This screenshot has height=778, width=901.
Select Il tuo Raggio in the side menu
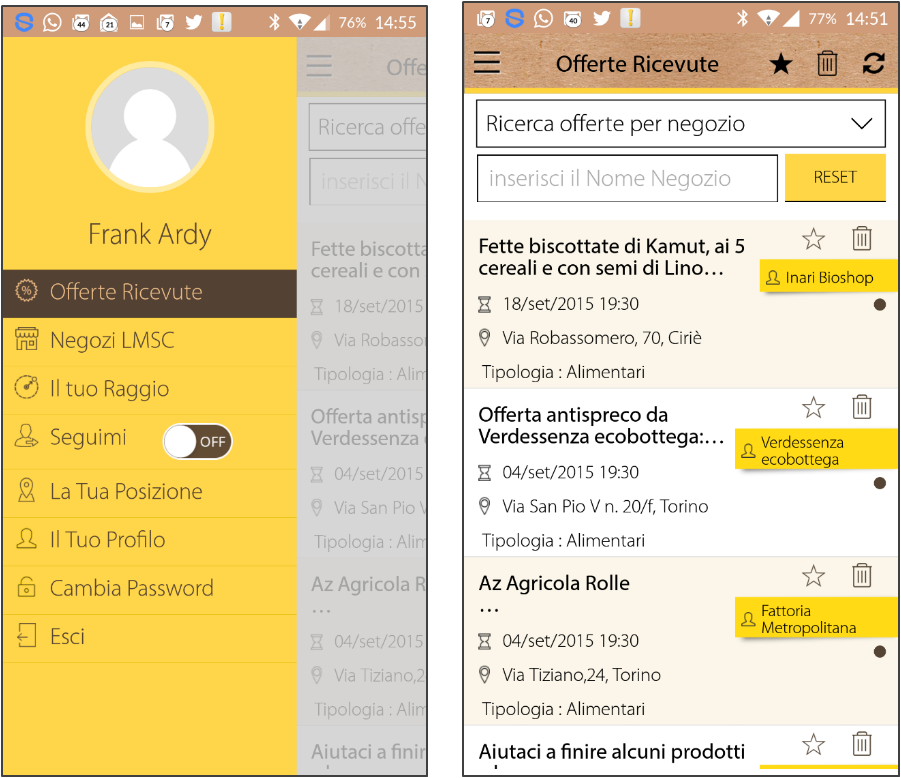click(108, 389)
